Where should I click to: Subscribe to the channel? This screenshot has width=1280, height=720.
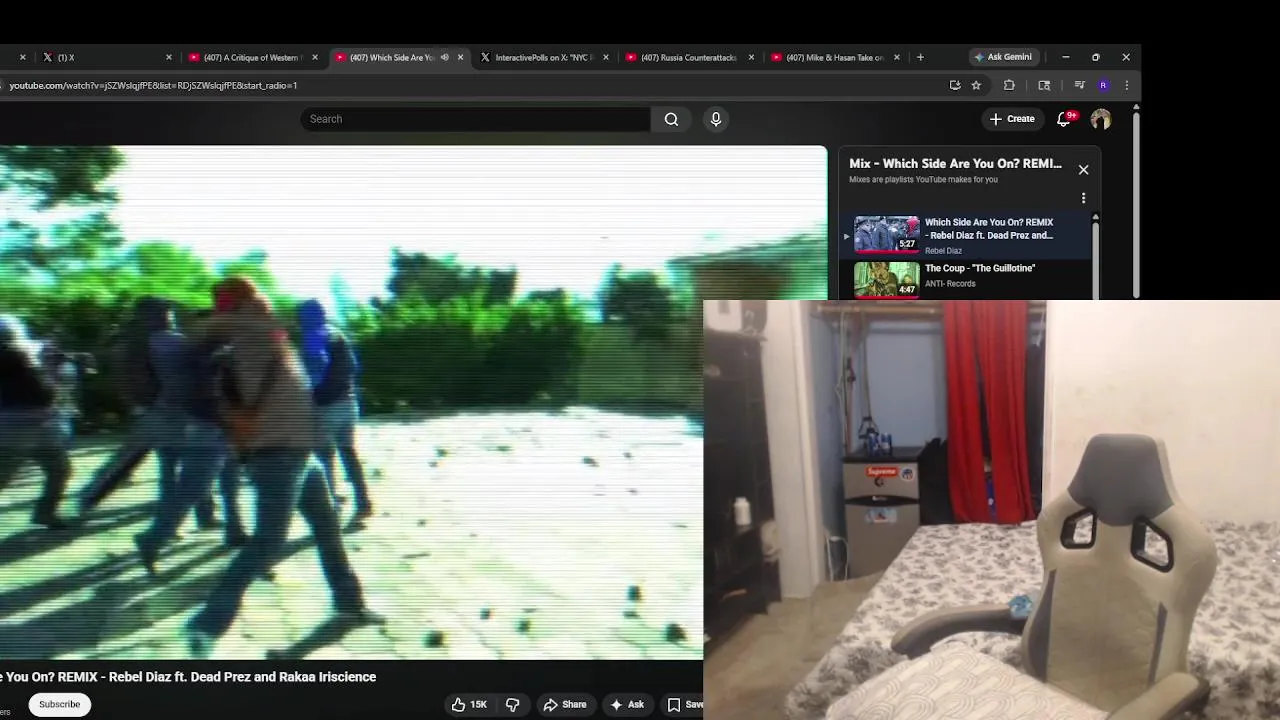click(59, 704)
